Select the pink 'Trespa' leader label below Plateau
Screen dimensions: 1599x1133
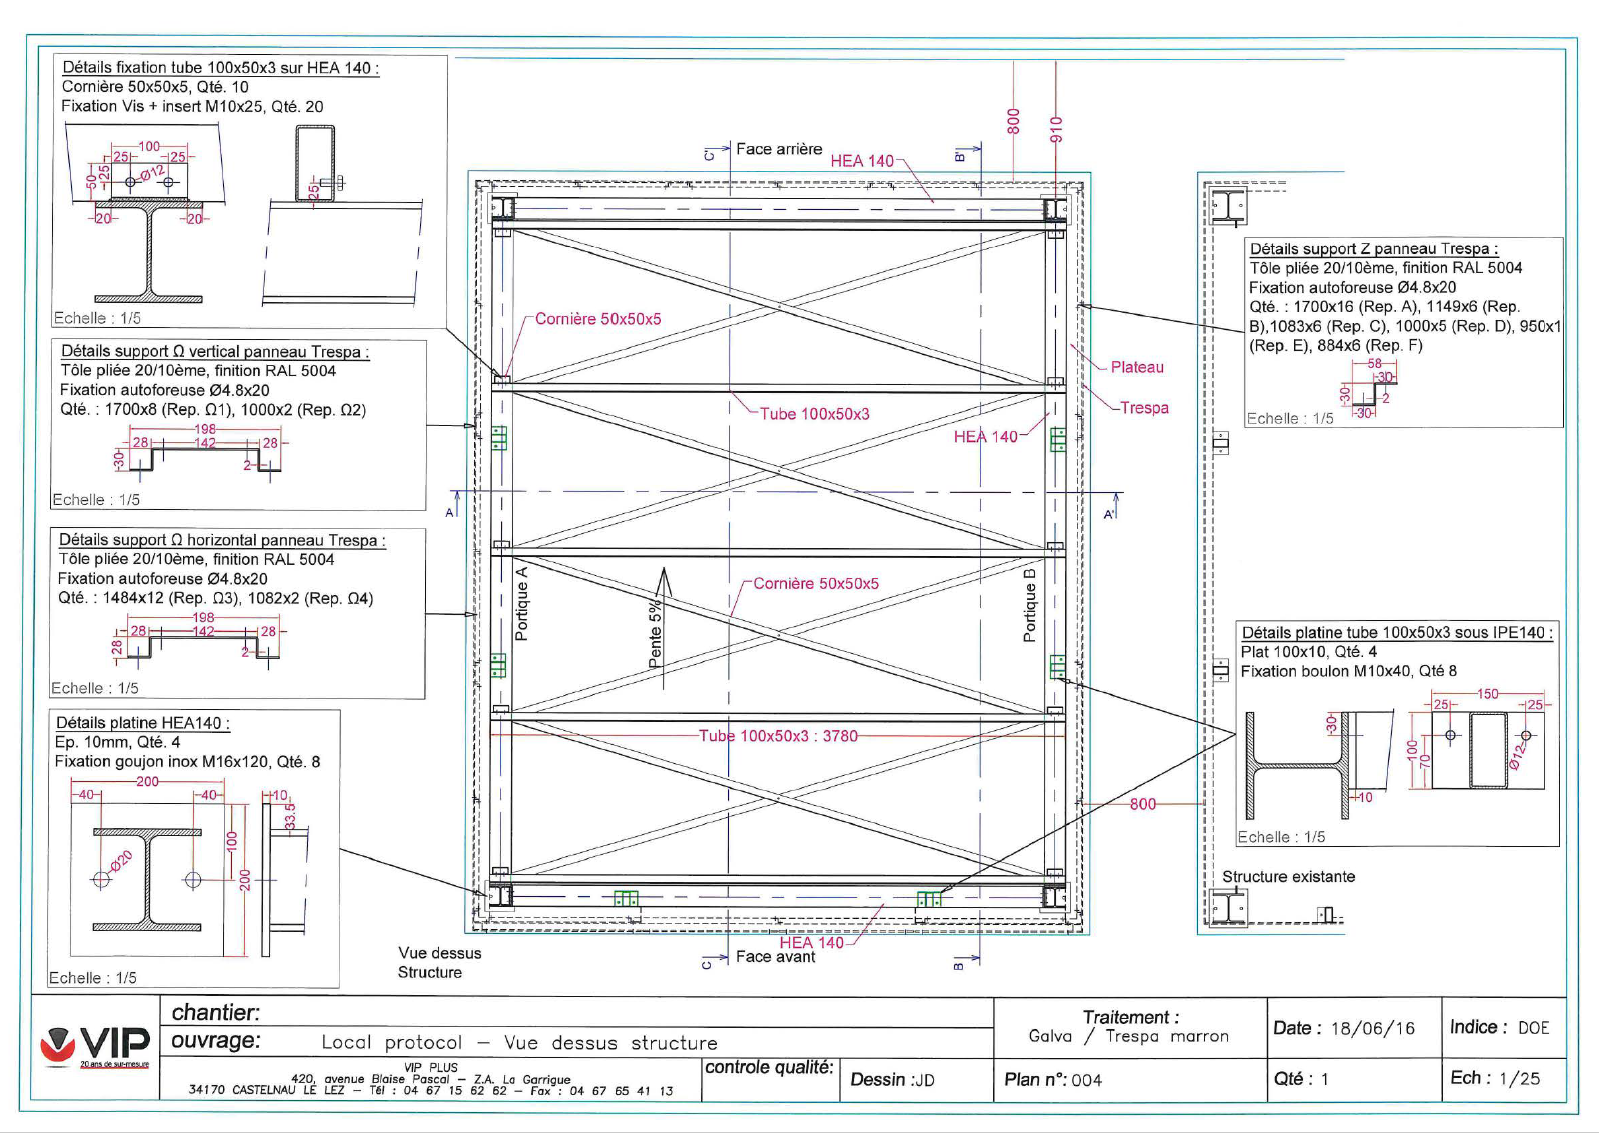click(1144, 408)
